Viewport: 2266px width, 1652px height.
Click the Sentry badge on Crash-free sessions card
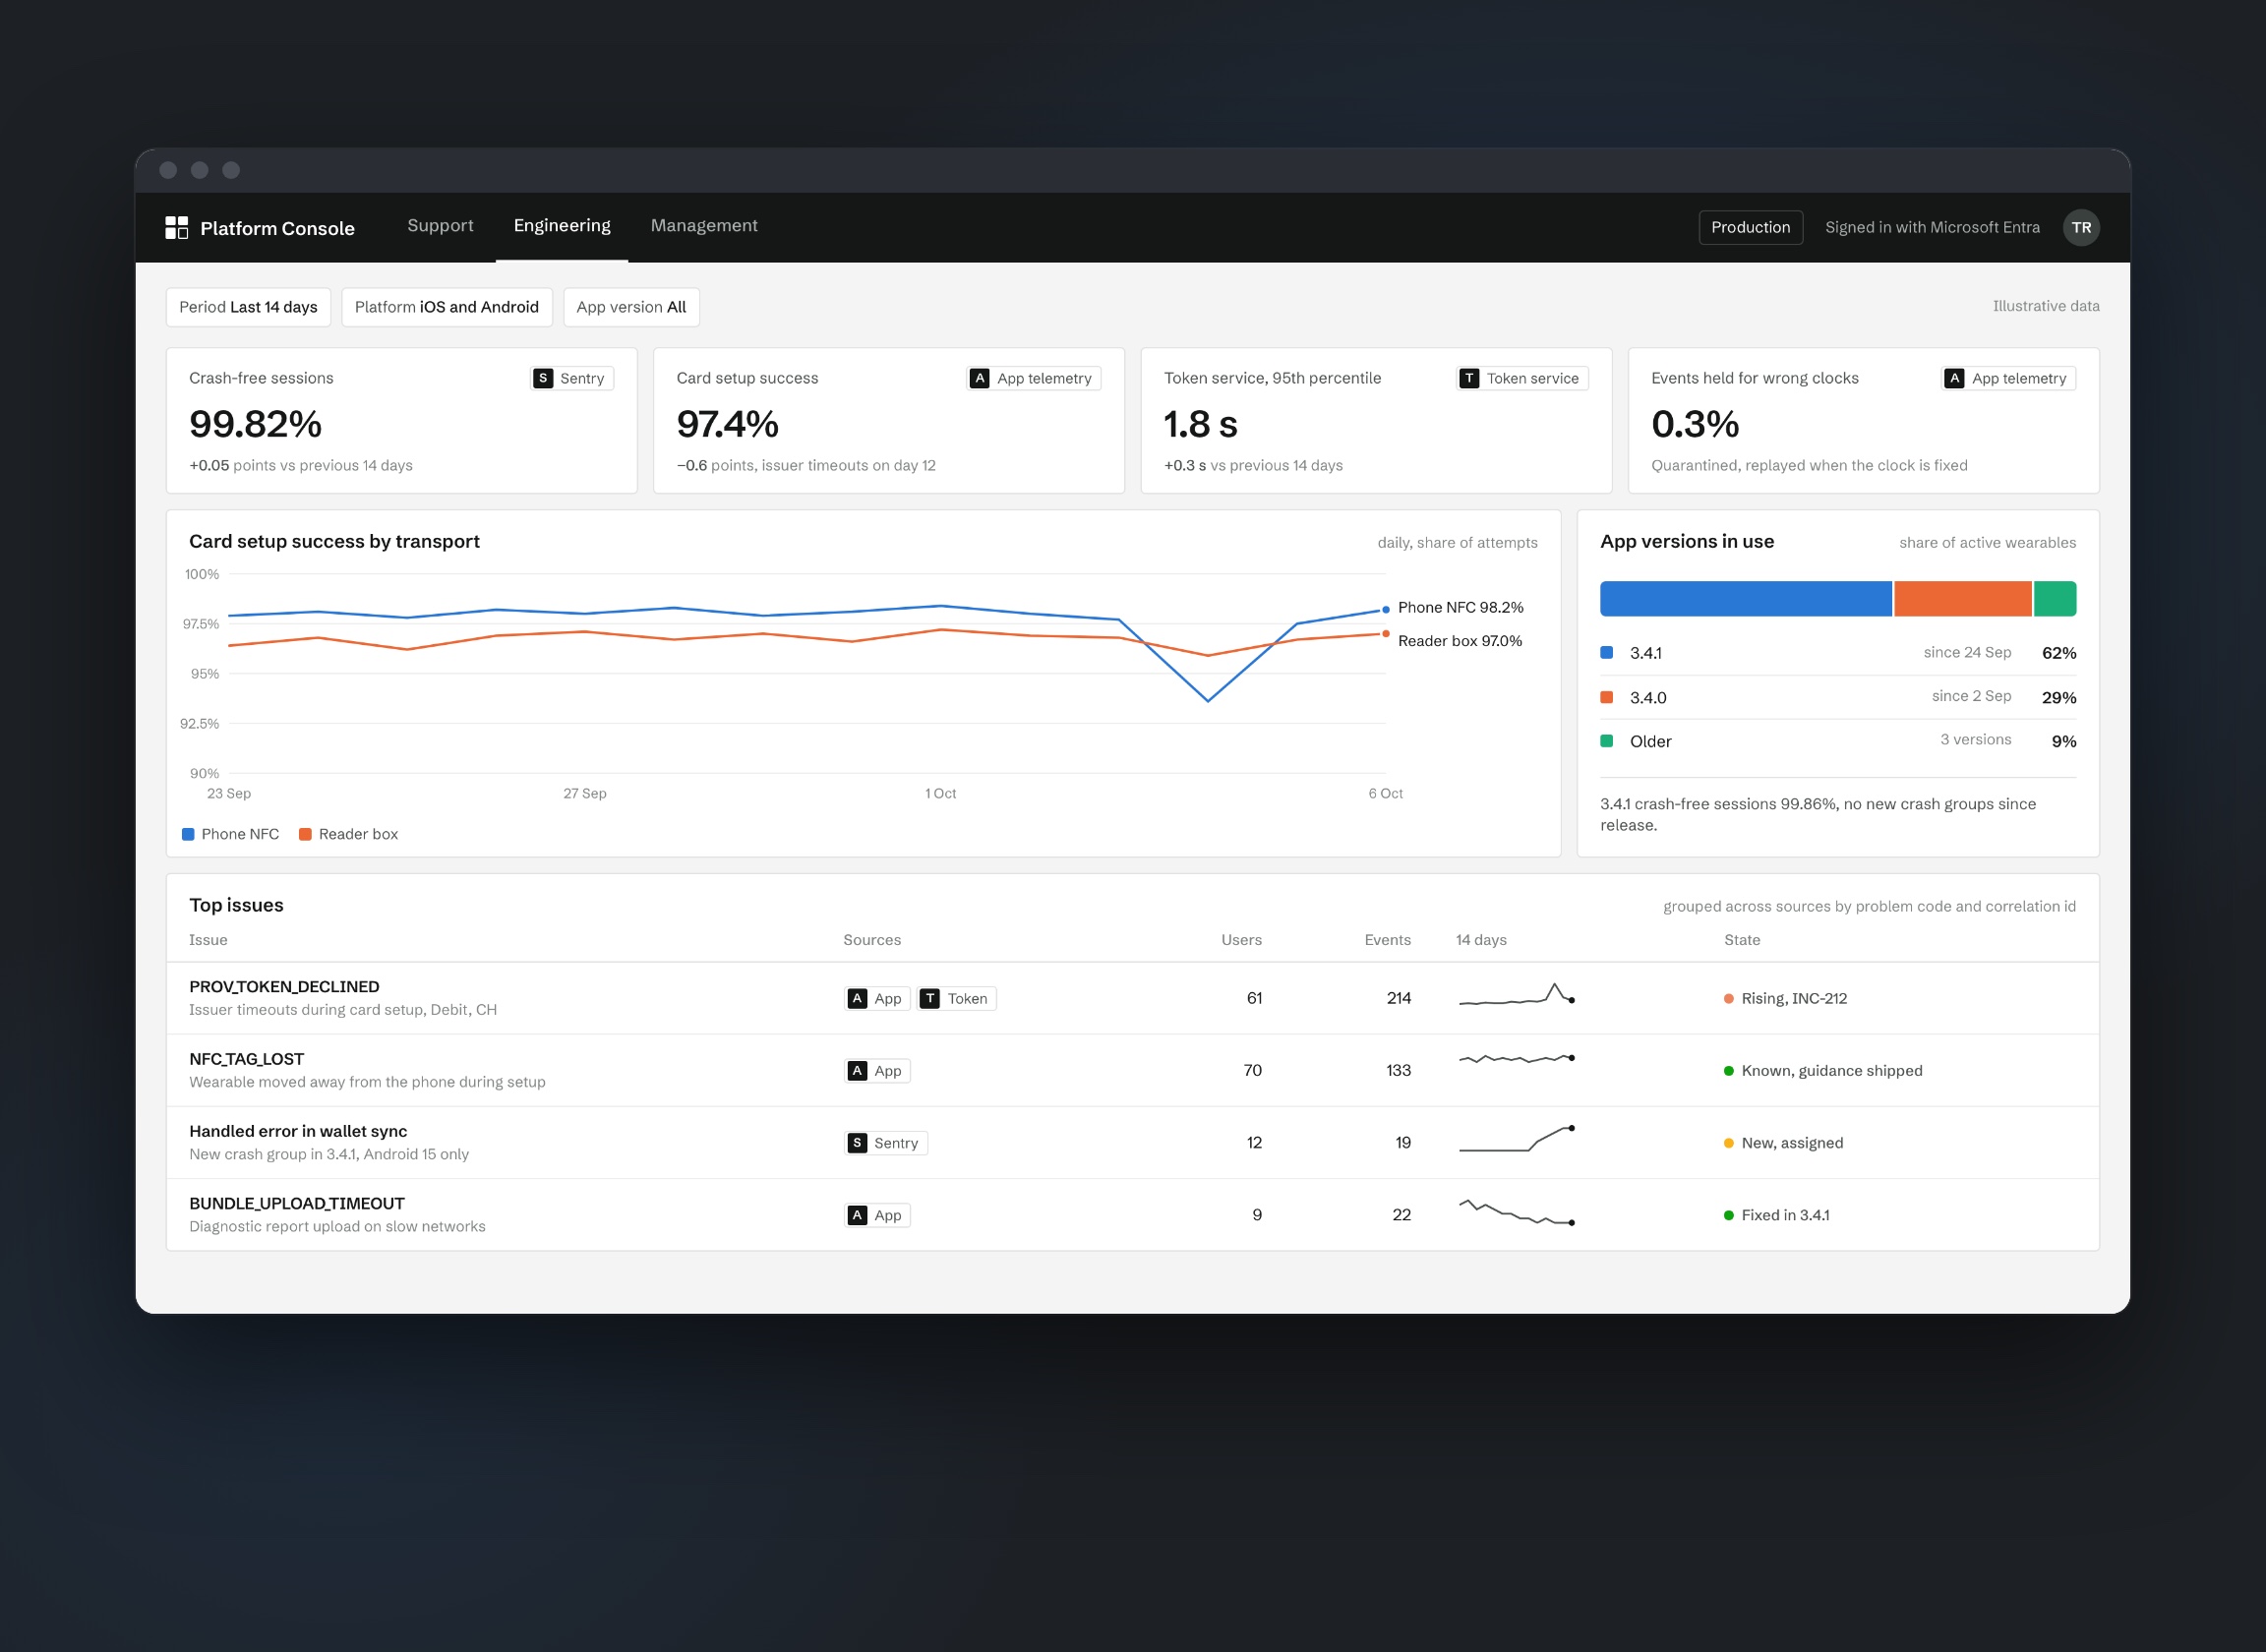(x=572, y=378)
